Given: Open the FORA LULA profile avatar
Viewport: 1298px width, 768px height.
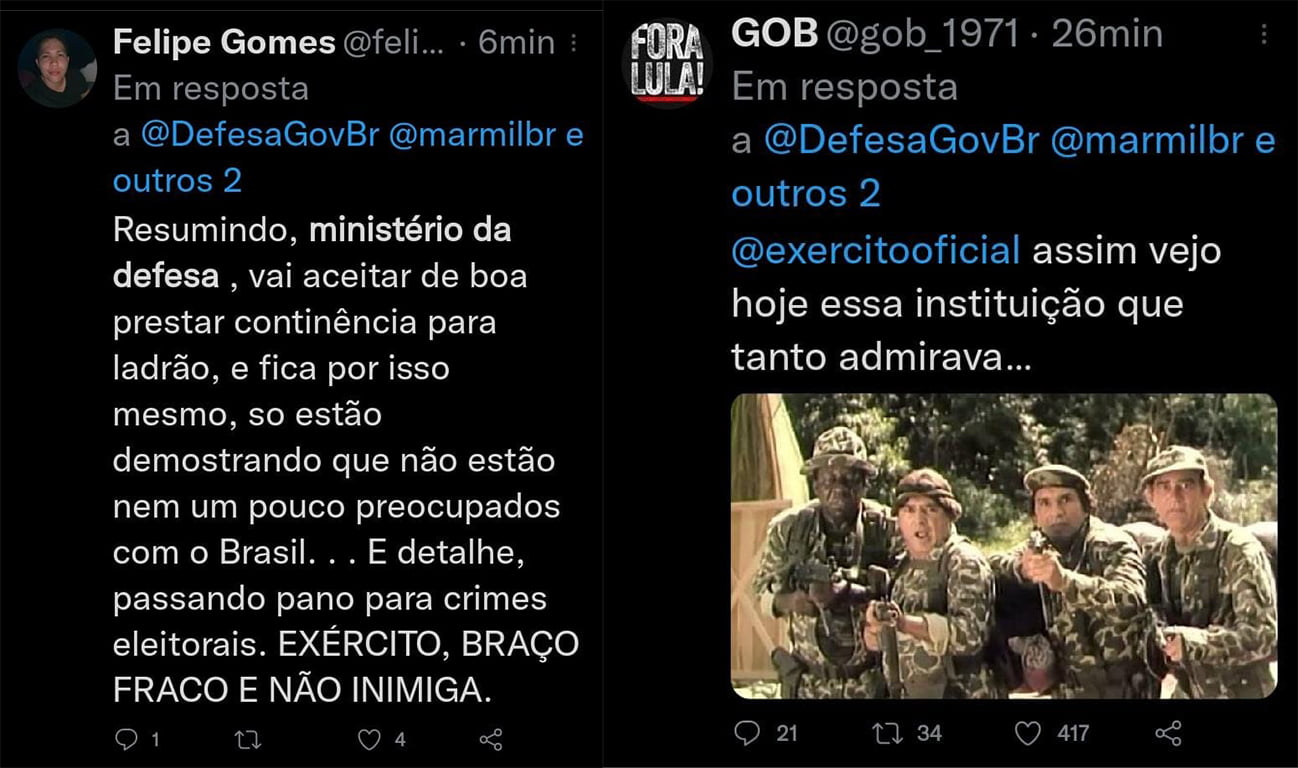Looking at the screenshot, I should (665, 61).
